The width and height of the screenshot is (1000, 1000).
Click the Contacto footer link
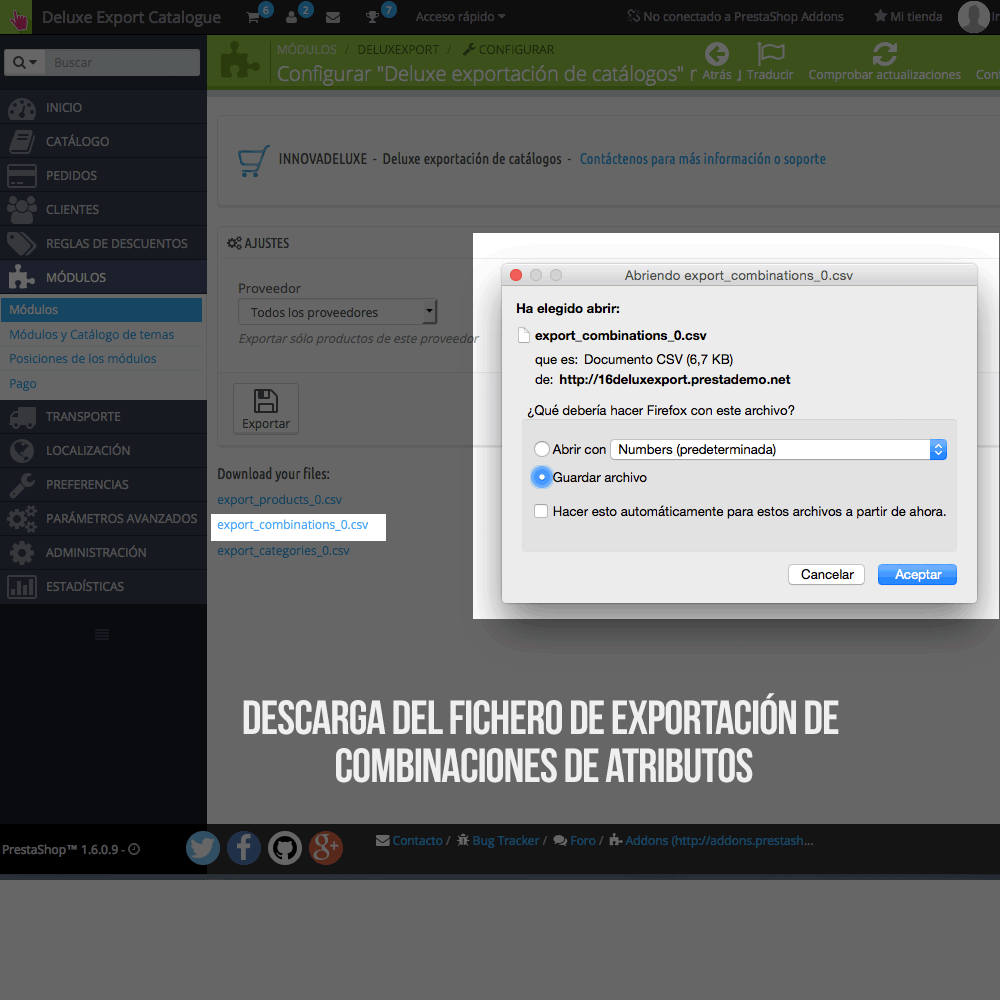tap(410, 841)
